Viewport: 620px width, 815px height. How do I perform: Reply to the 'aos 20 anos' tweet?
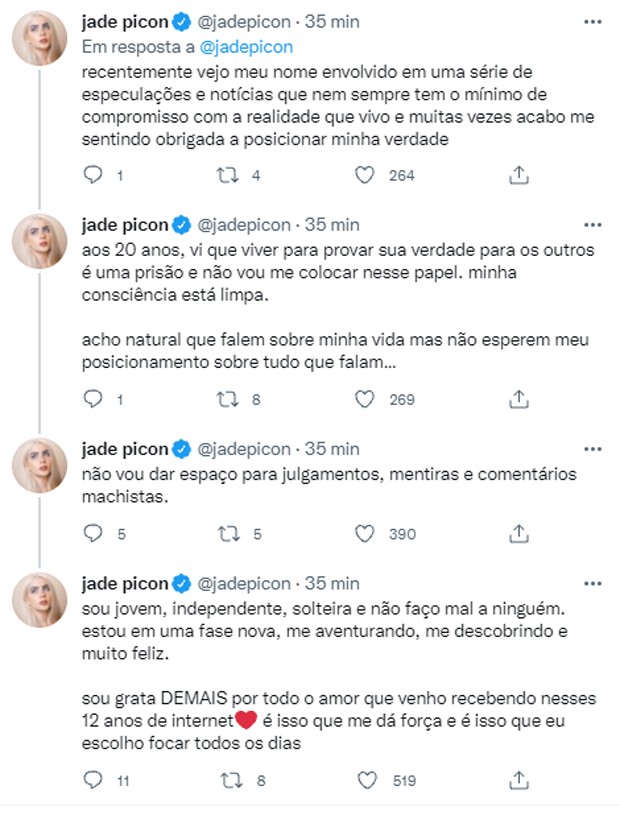click(x=92, y=399)
